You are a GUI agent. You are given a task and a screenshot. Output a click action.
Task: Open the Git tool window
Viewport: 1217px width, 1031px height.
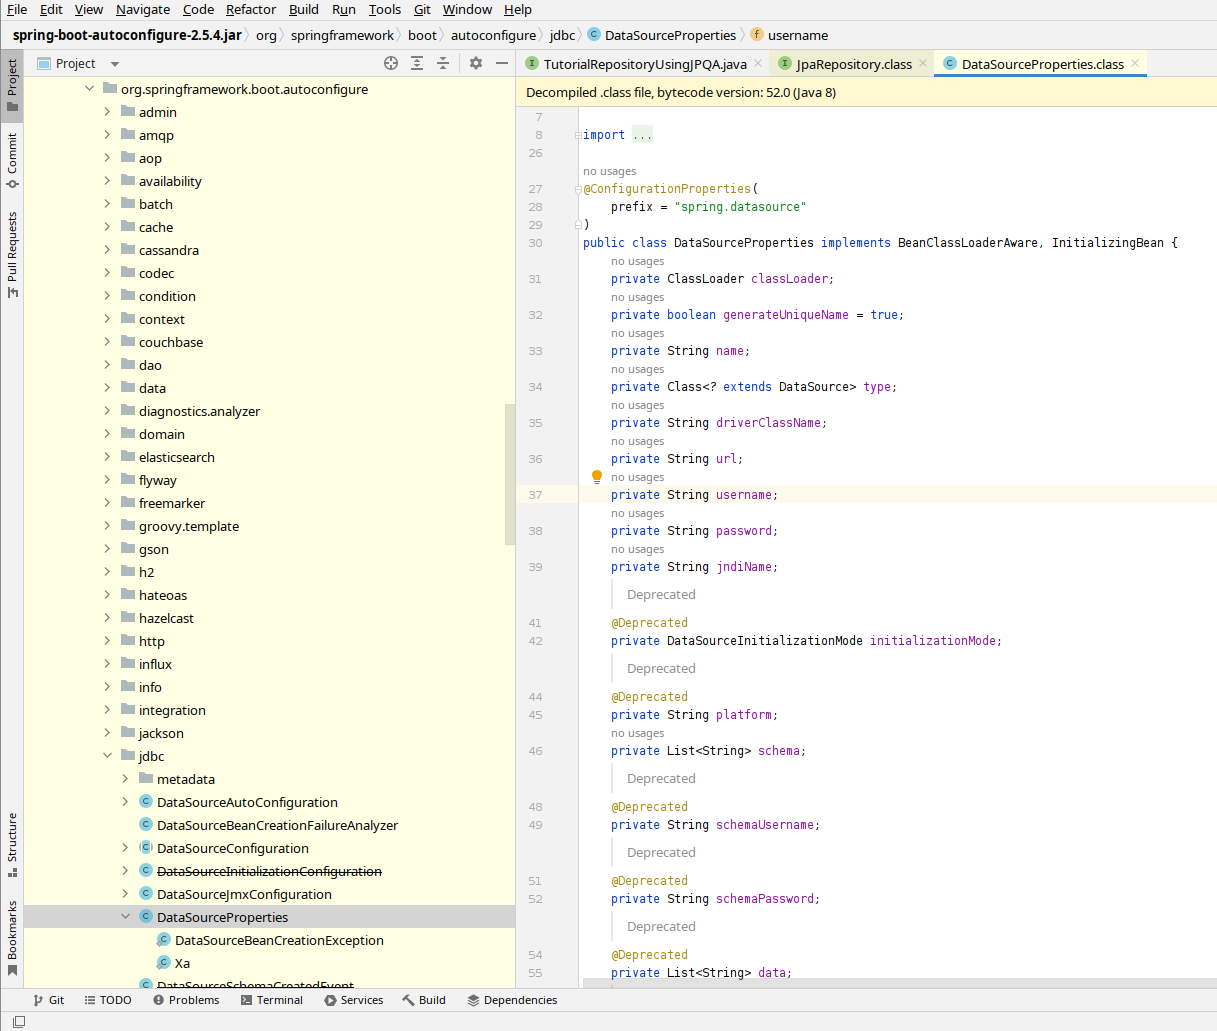(48, 1000)
